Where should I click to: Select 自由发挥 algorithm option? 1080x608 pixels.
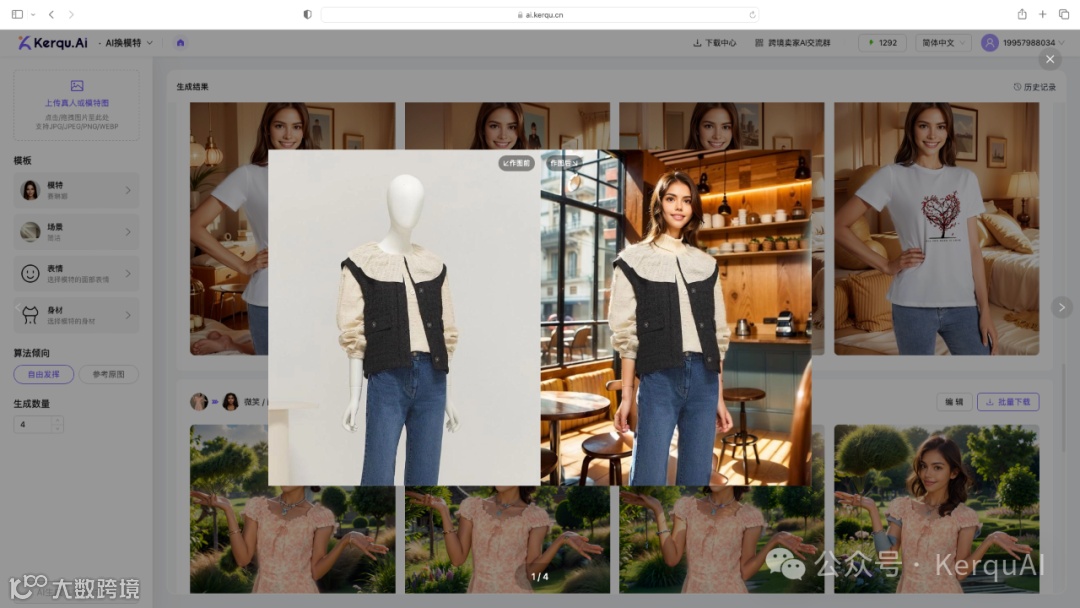pos(43,374)
